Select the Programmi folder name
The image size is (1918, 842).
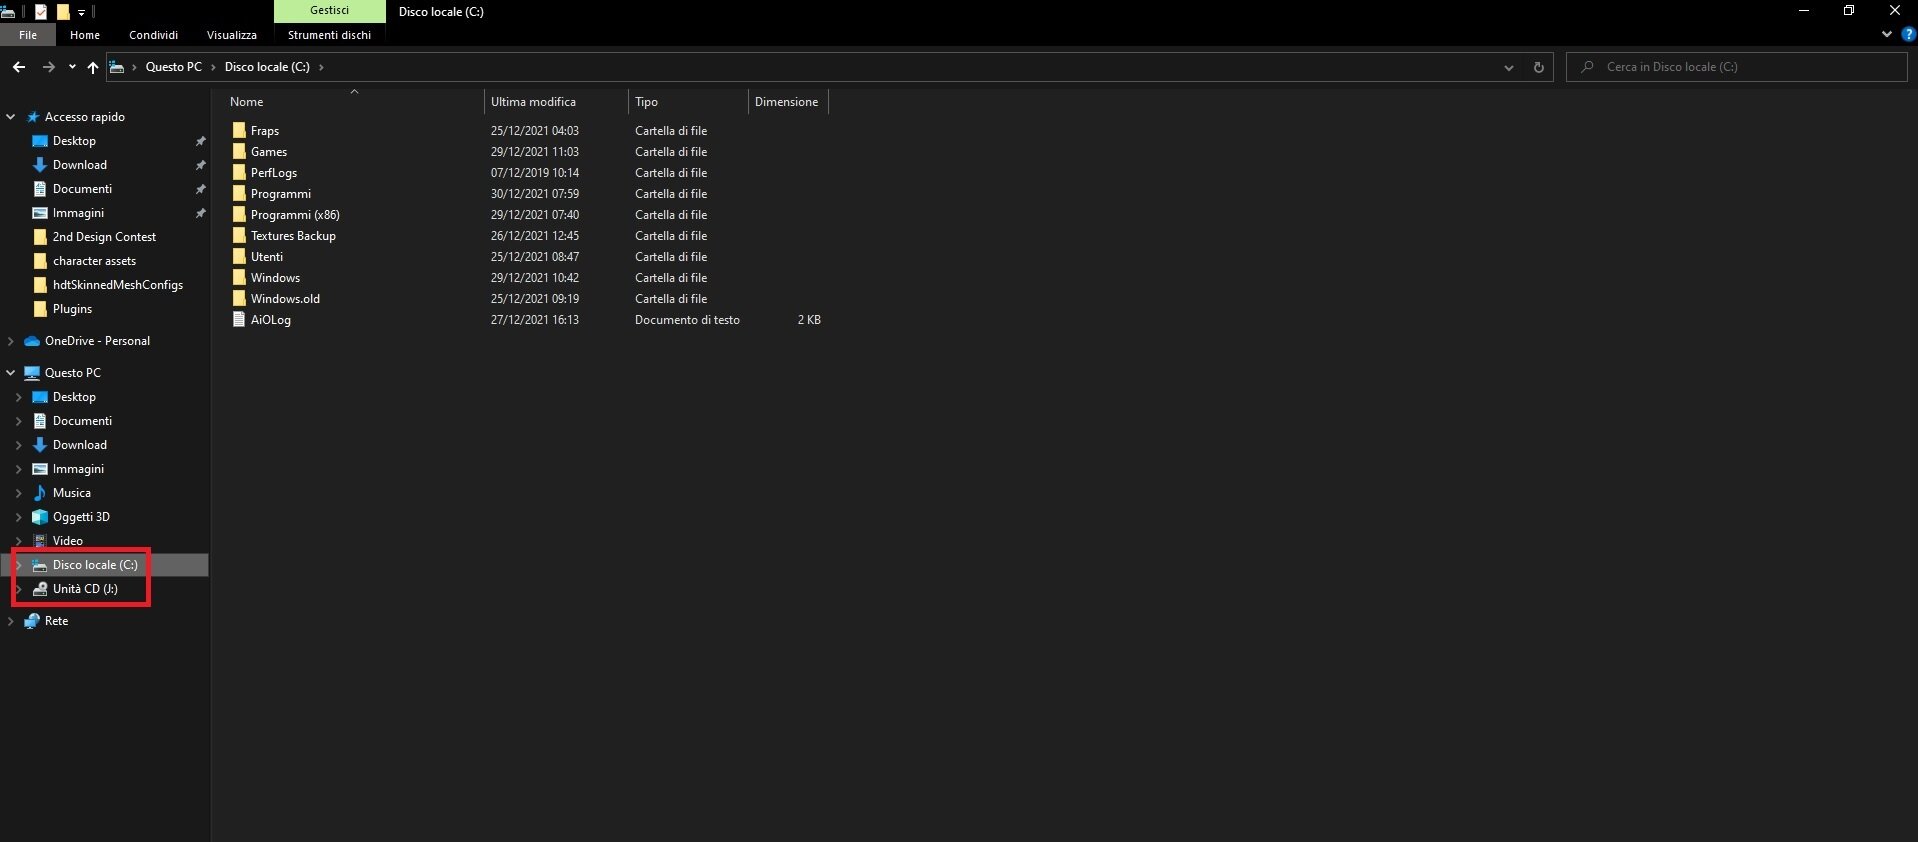tap(281, 194)
